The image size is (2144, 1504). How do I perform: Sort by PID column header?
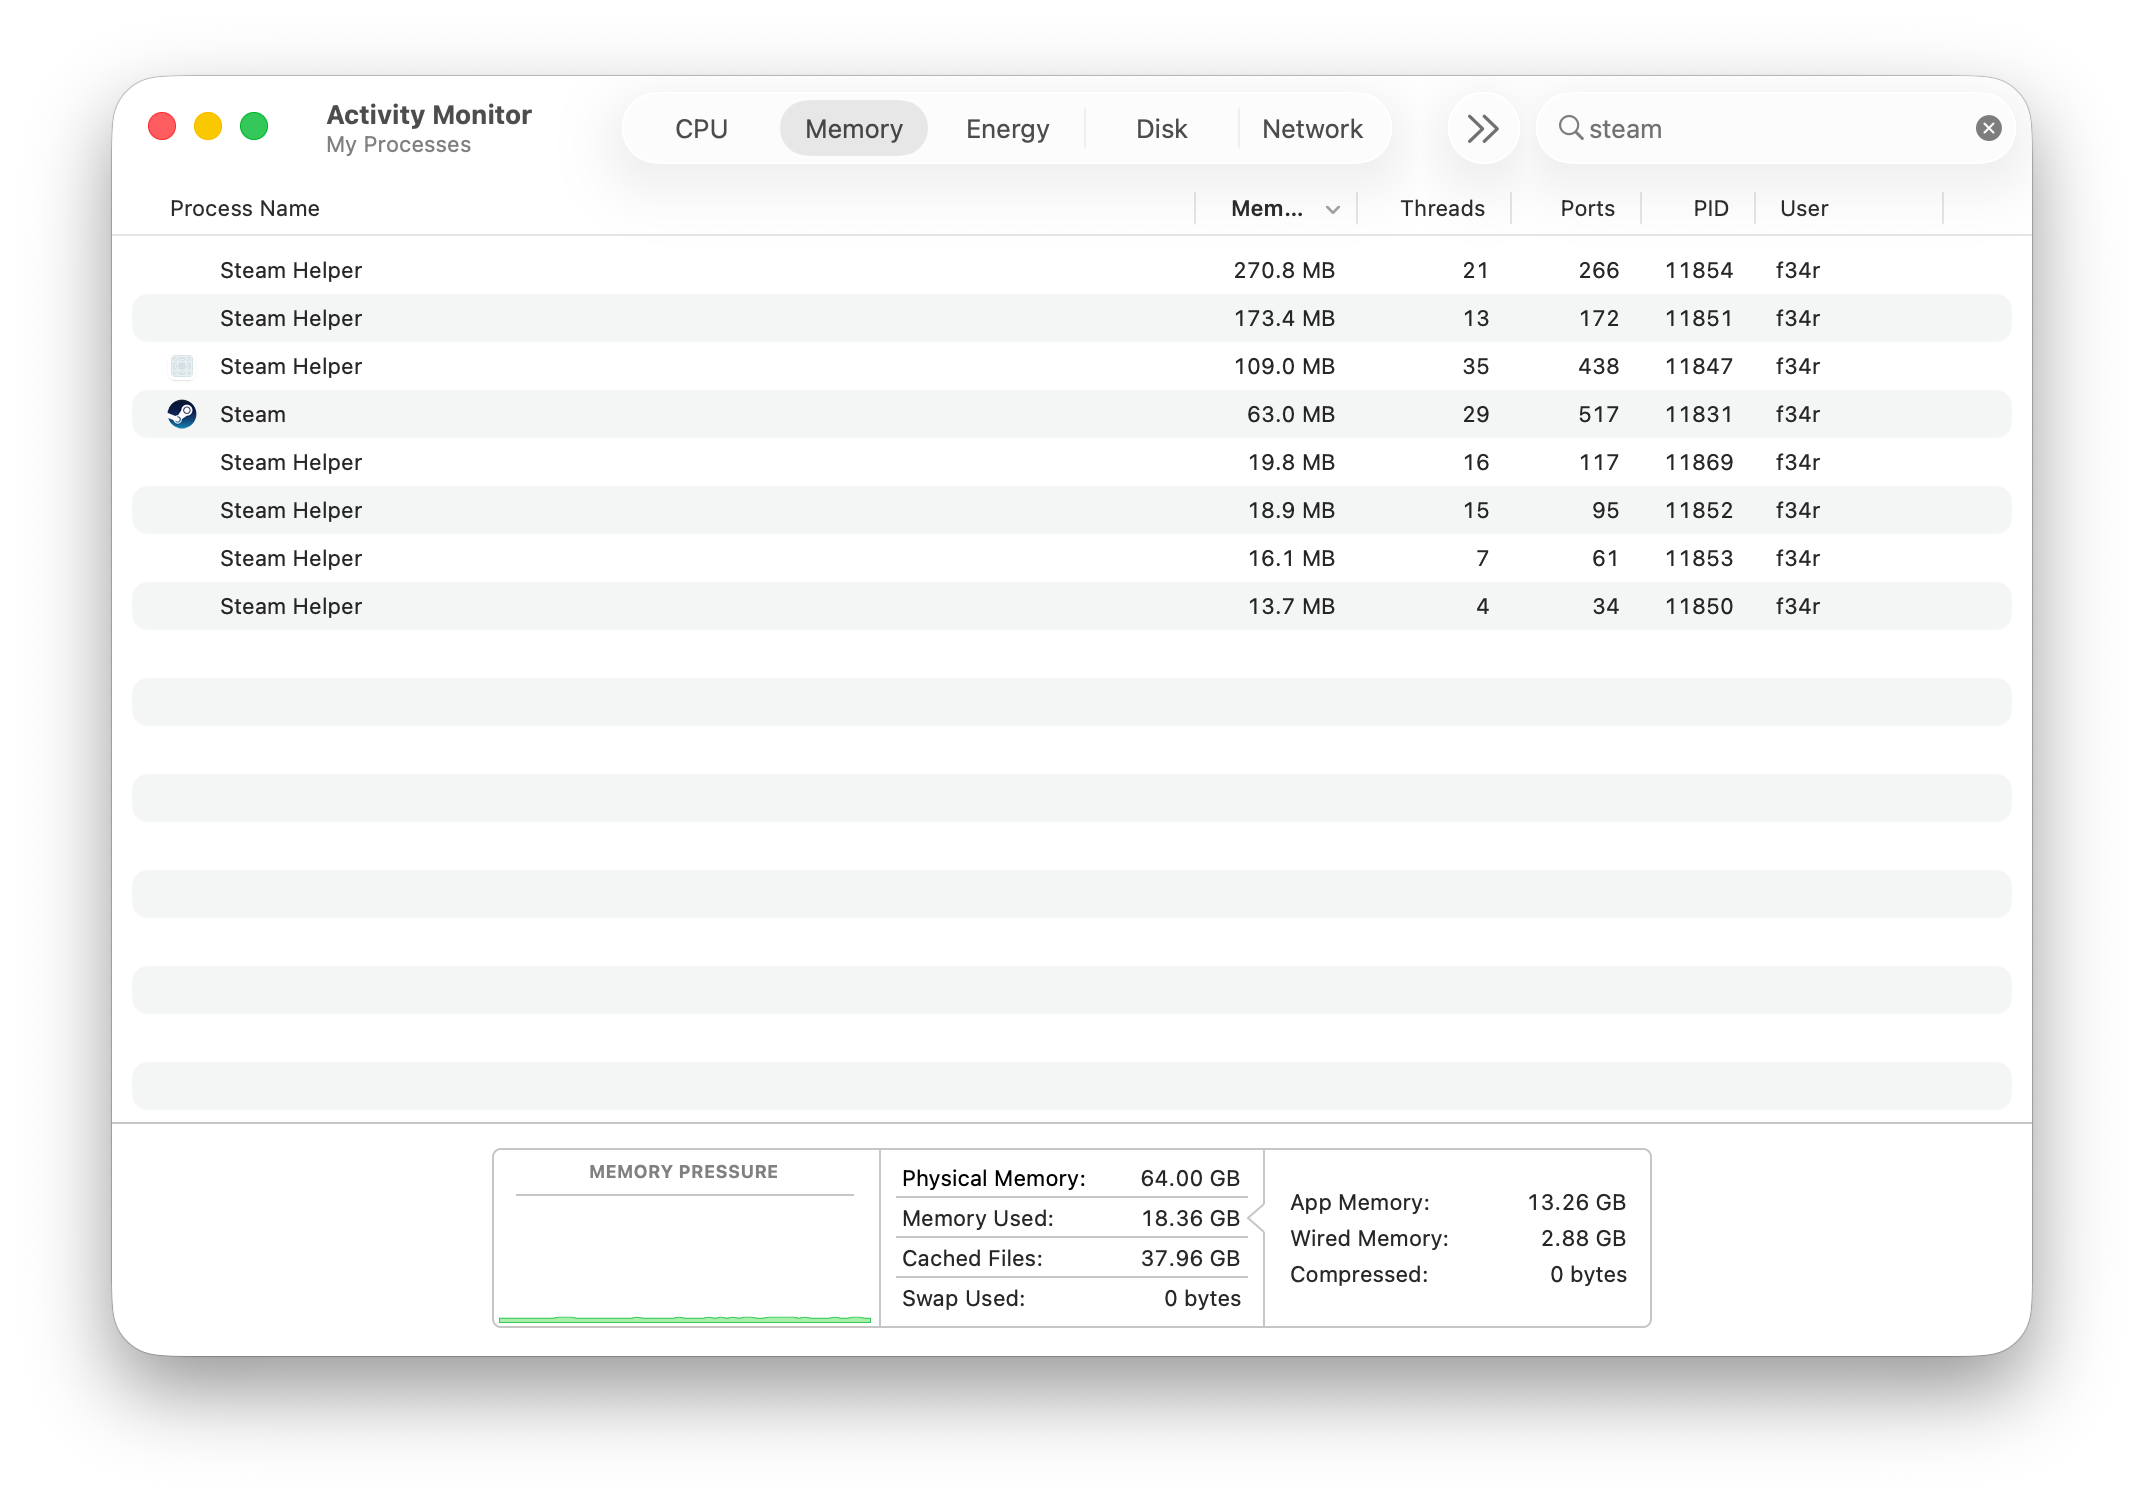click(x=1710, y=208)
